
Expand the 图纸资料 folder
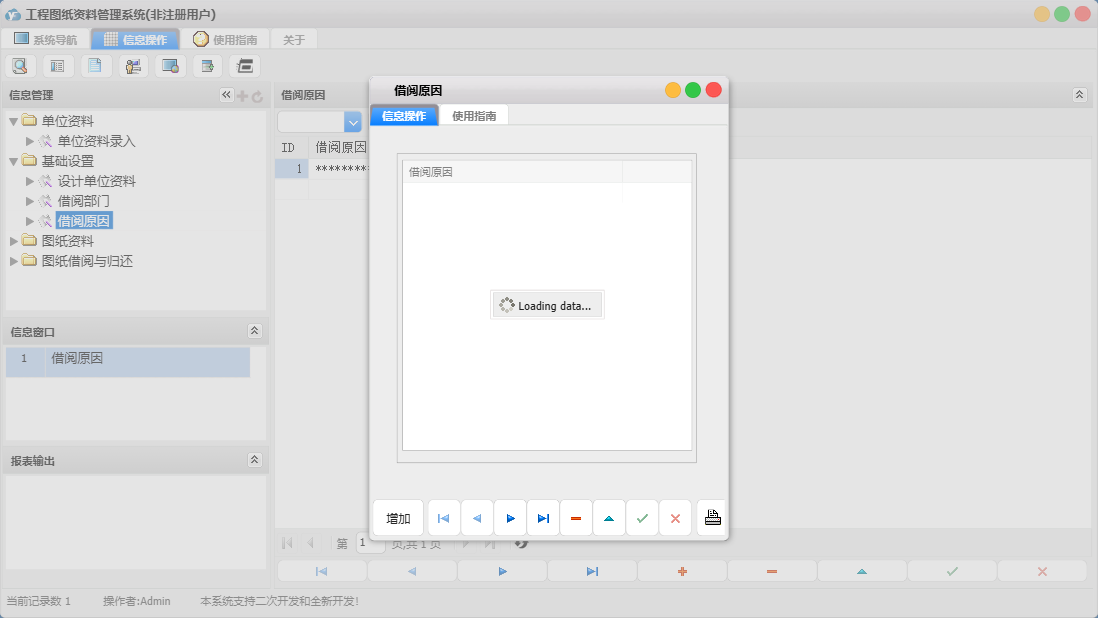14,241
